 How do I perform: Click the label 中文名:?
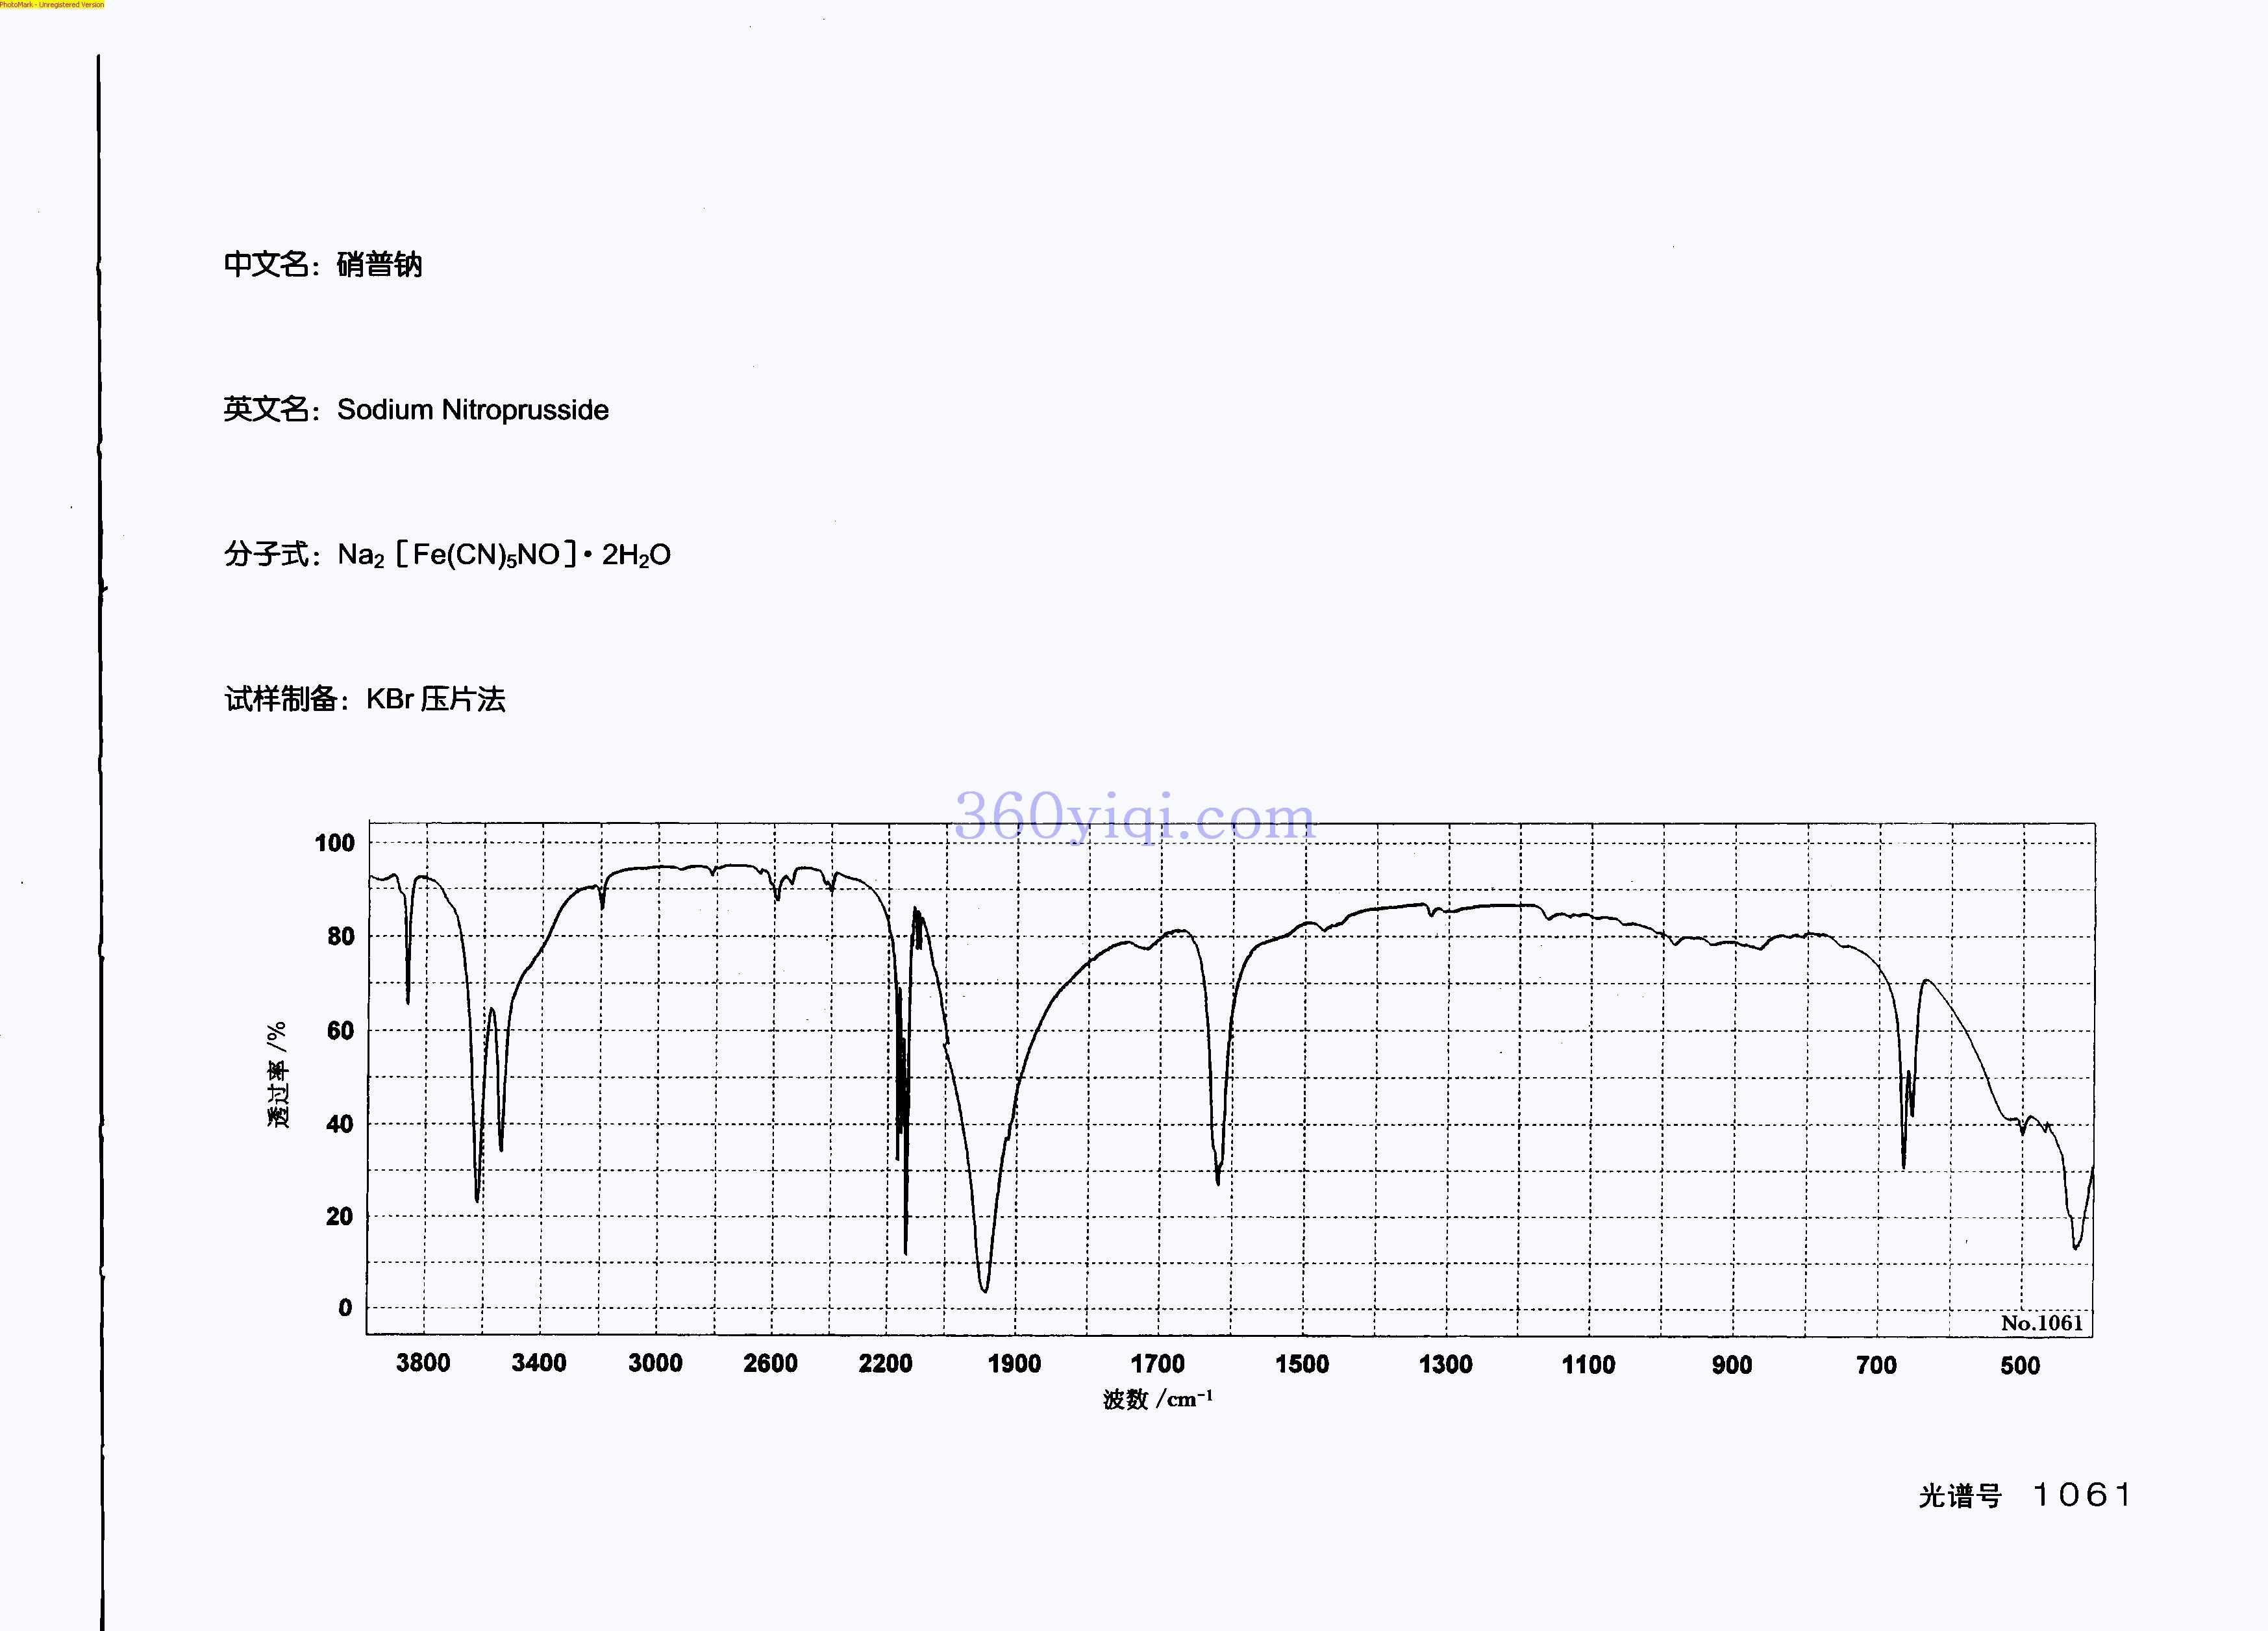point(271,265)
